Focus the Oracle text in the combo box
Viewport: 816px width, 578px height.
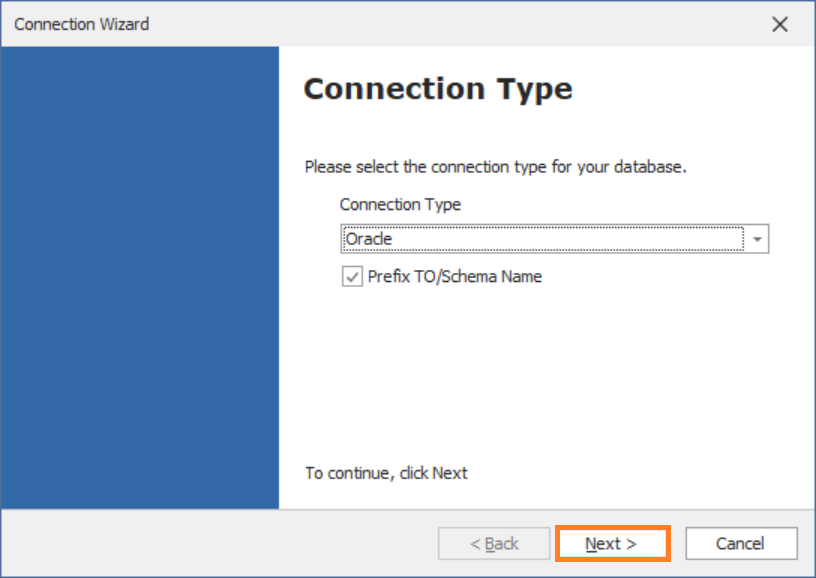[368, 239]
